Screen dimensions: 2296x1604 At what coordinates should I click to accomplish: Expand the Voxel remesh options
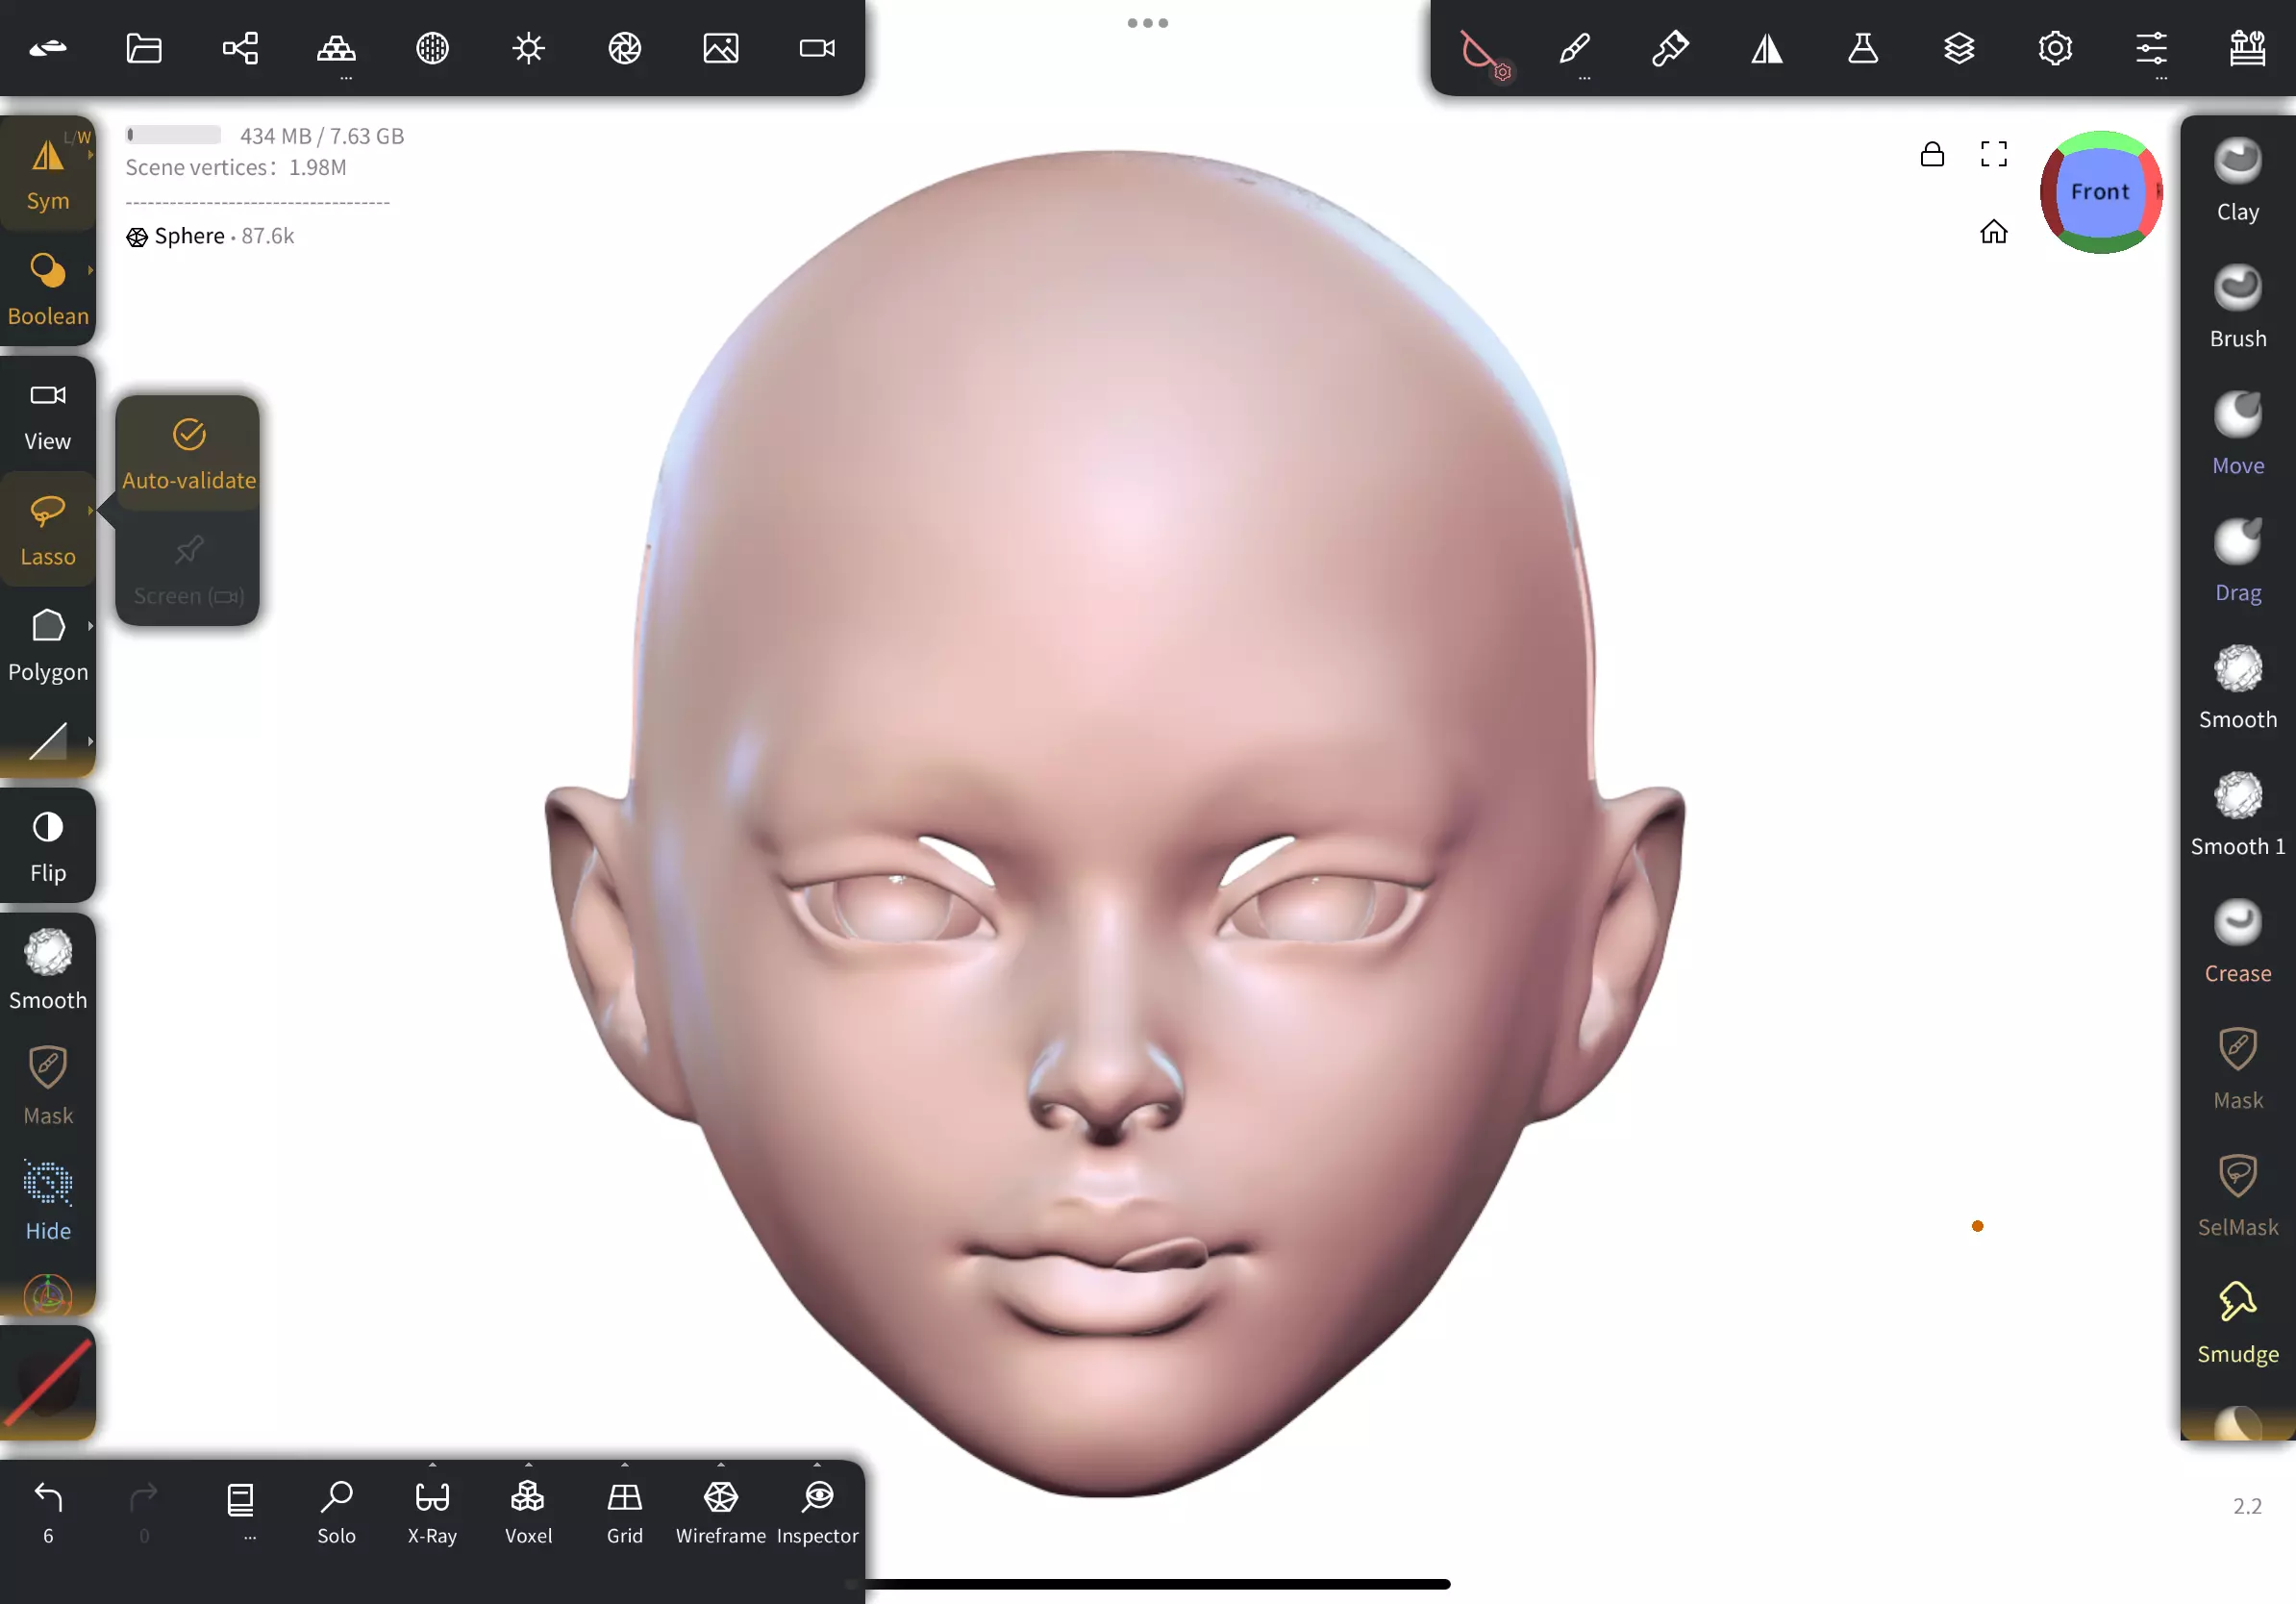pos(528,1466)
